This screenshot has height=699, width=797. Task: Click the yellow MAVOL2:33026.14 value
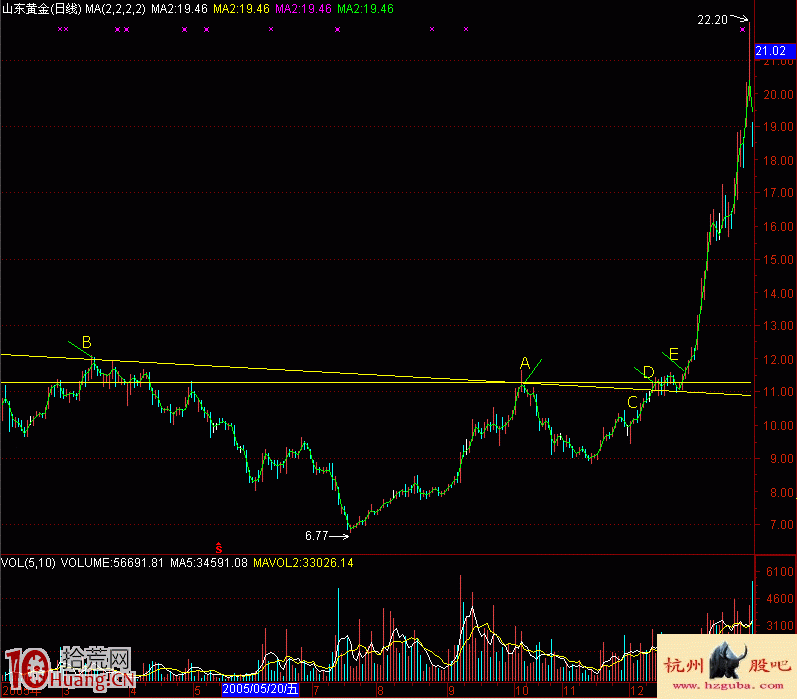[x=303, y=563]
